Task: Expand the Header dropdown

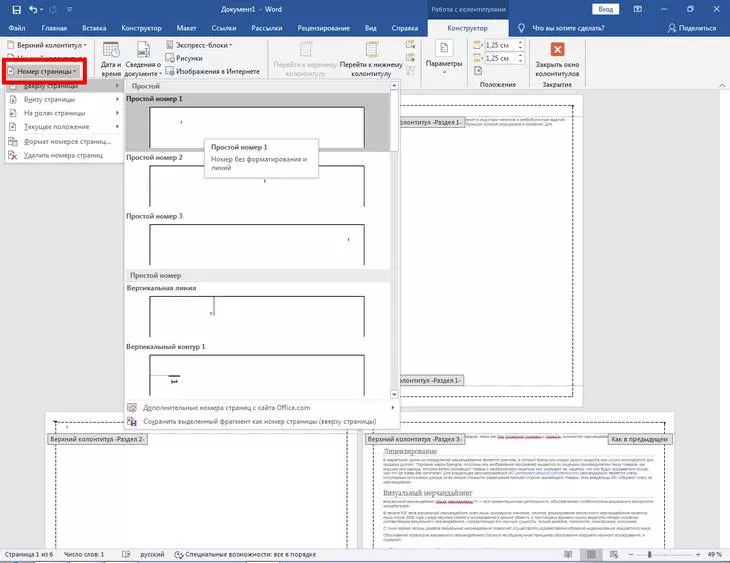Action: point(47,45)
